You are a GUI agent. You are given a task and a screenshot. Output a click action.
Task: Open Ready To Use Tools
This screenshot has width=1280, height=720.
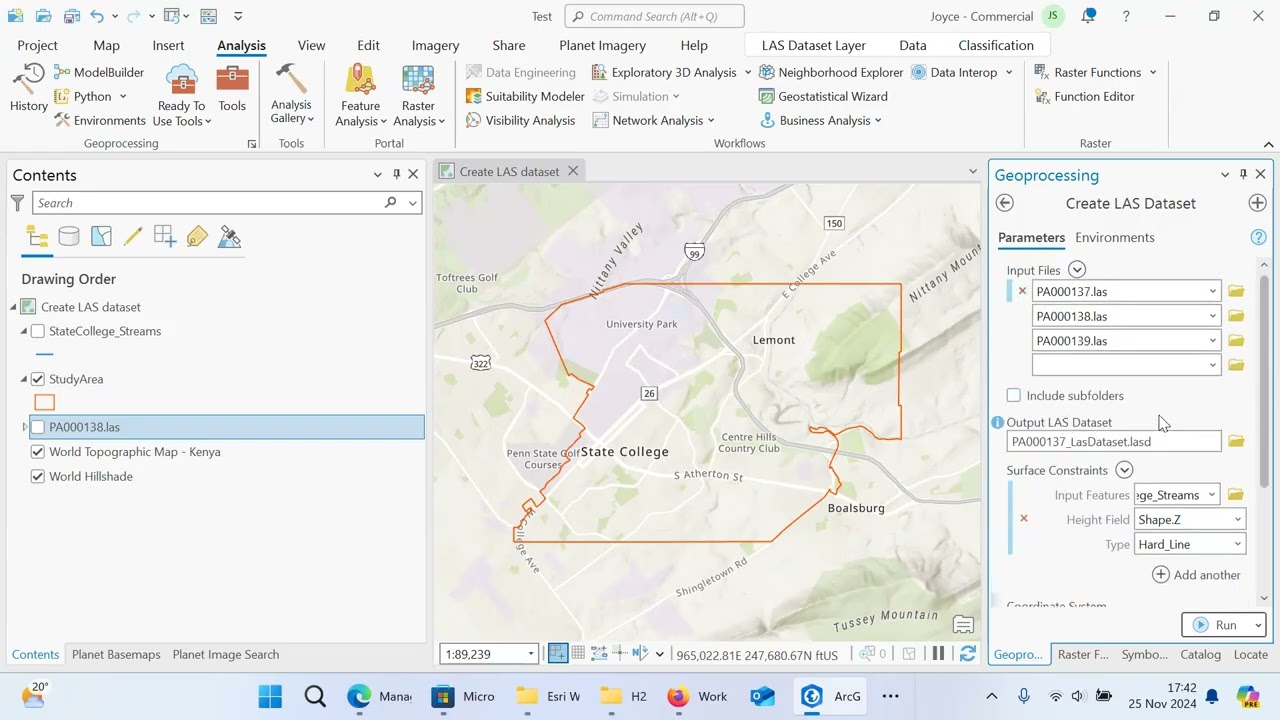181,97
